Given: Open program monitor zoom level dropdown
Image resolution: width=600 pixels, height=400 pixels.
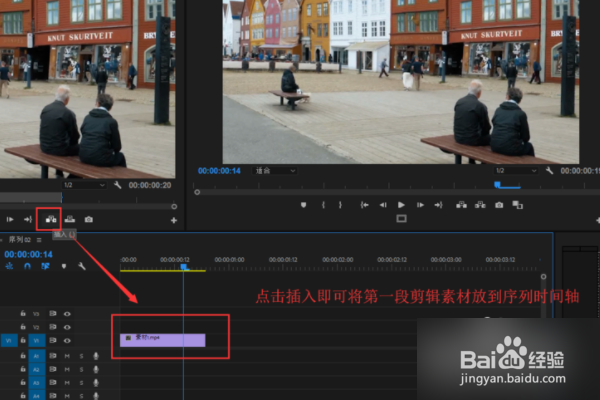Looking at the screenshot, I should click(274, 171).
